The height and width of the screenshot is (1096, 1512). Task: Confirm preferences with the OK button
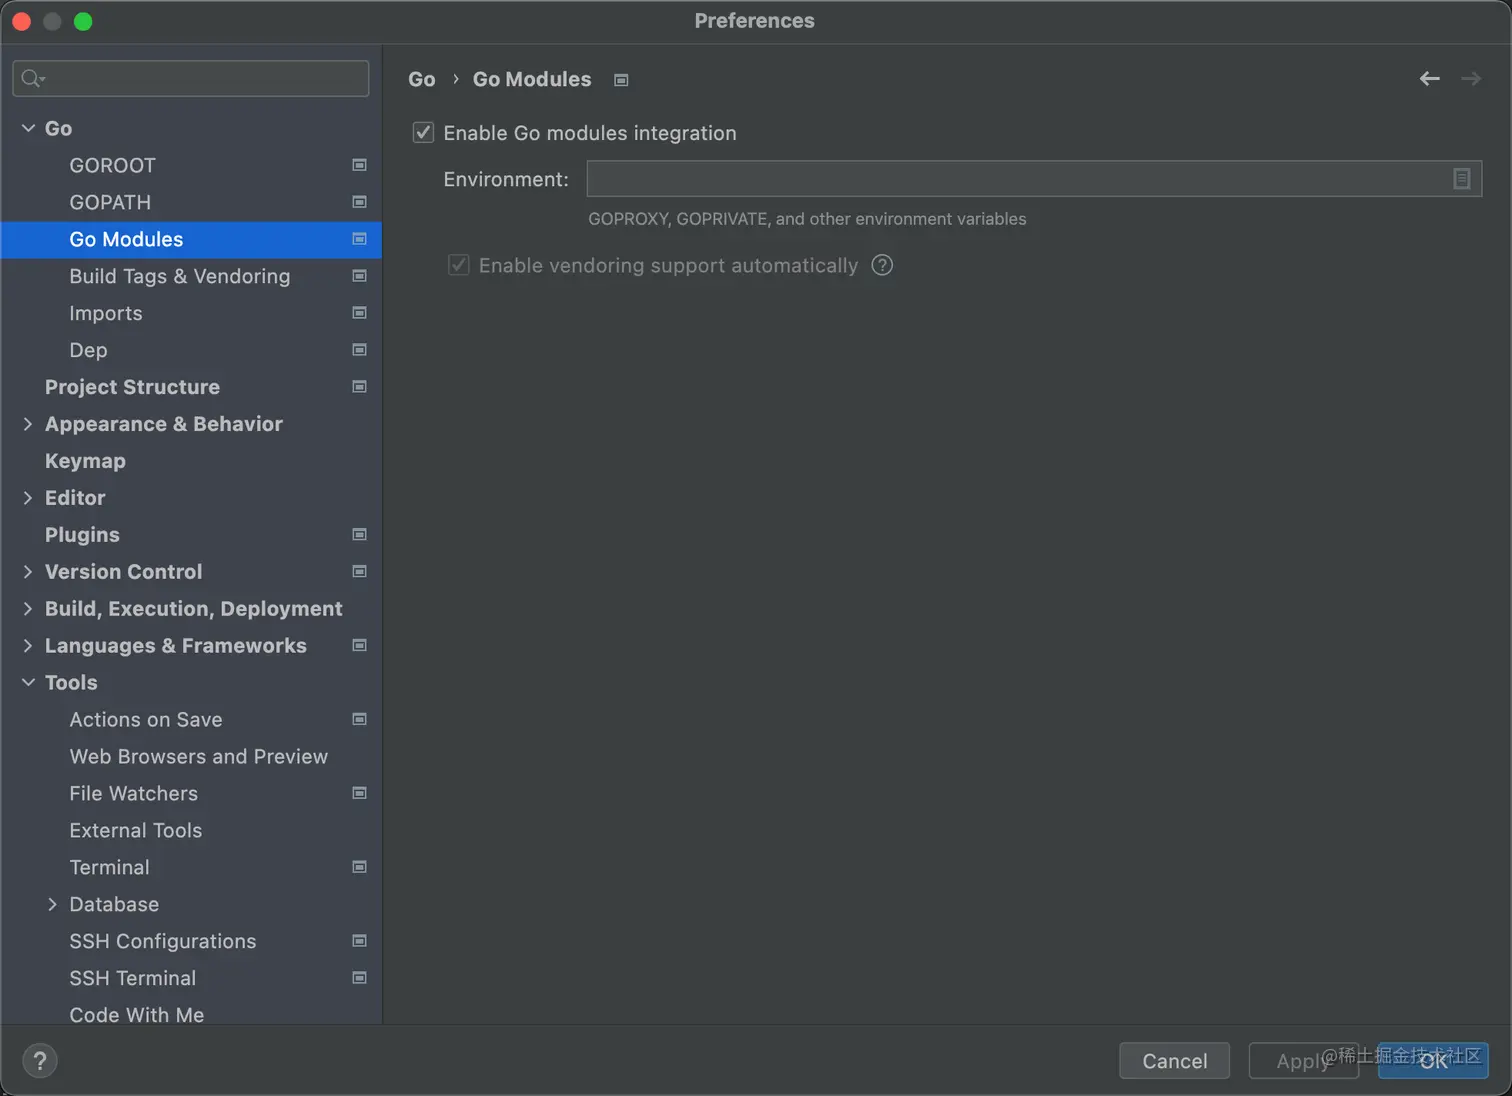tap(1433, 1061)
